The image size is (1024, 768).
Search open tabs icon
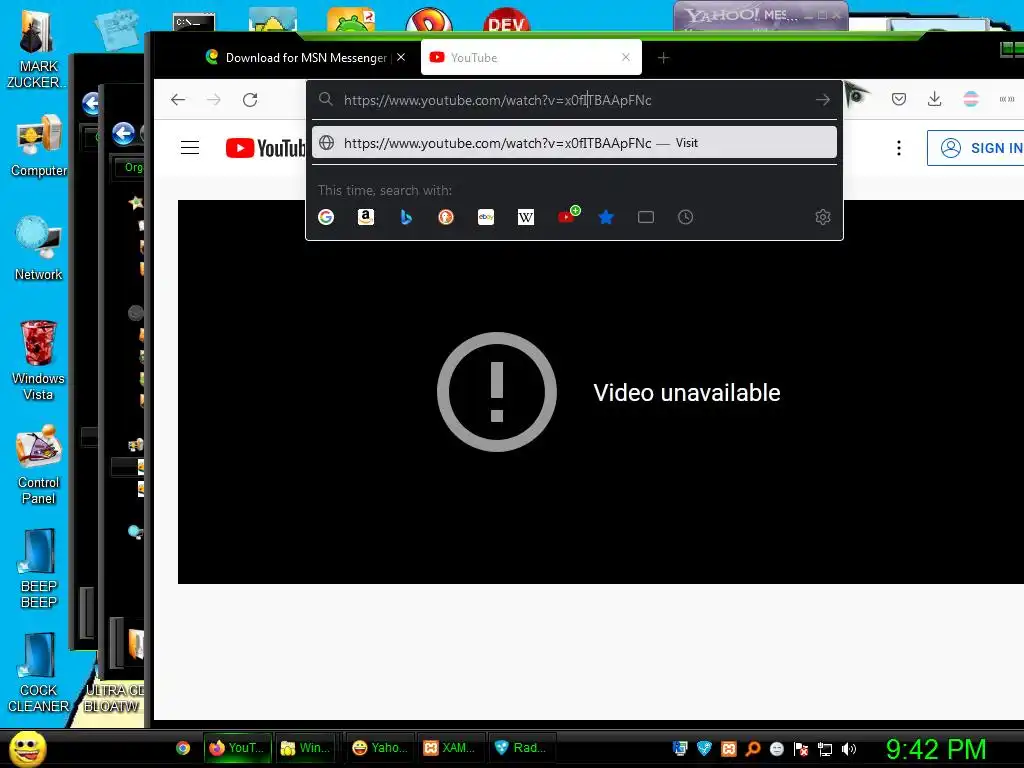point(646,217)
